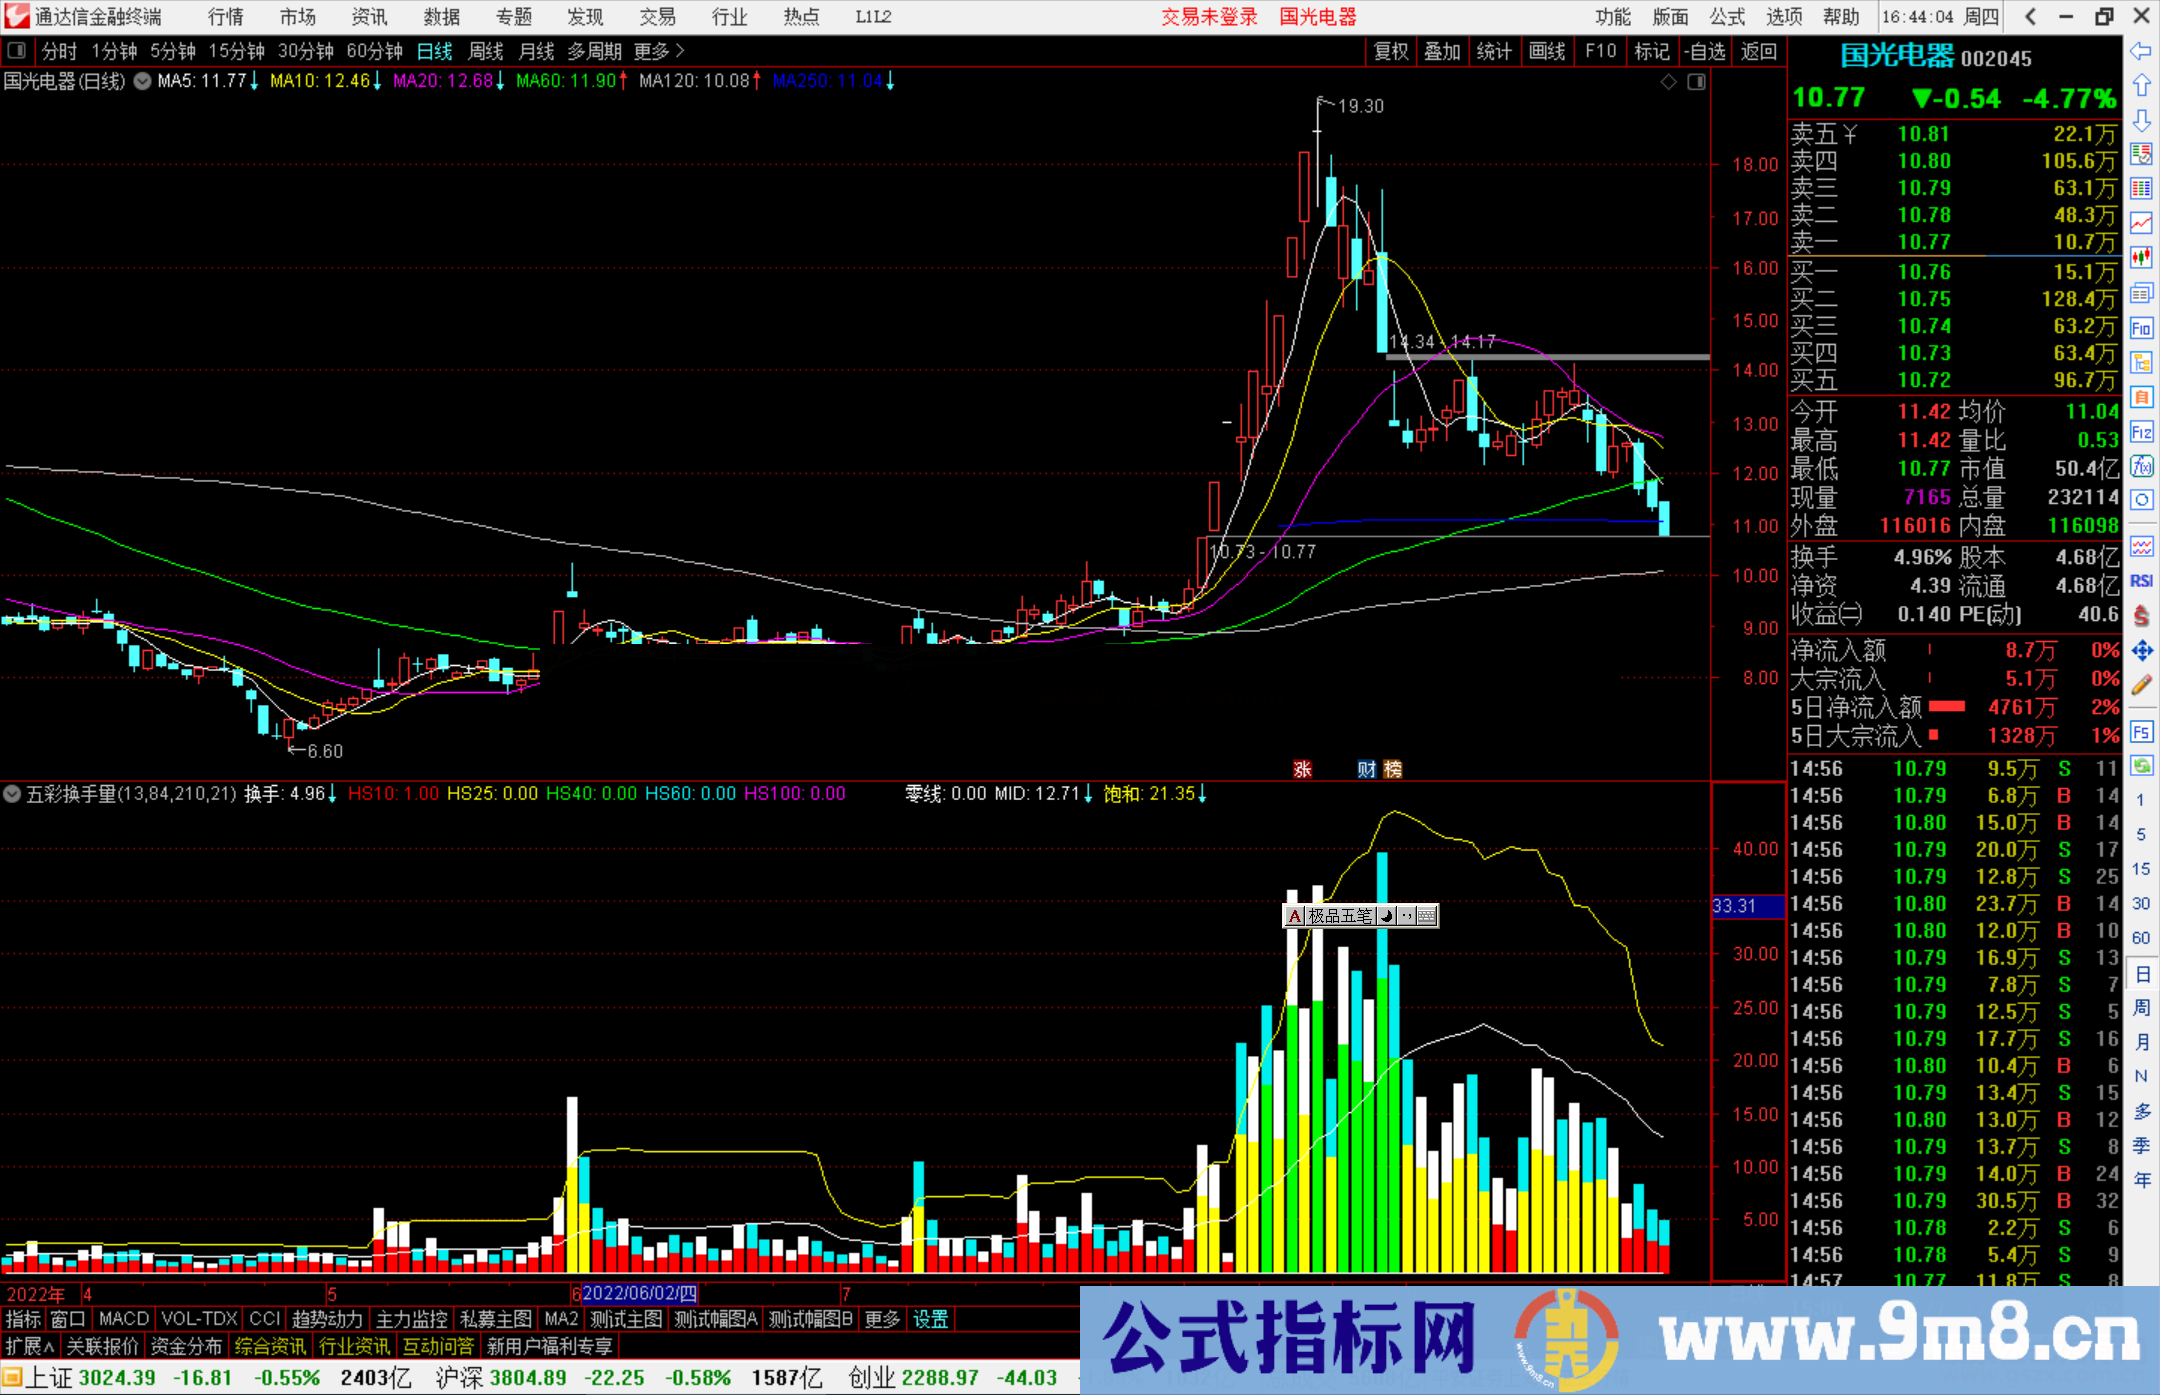The height and width of the screenshot is (1395, 2160).
Task: Toggle the chart panel layout icon top right
Action: (x=1696, y=82)
